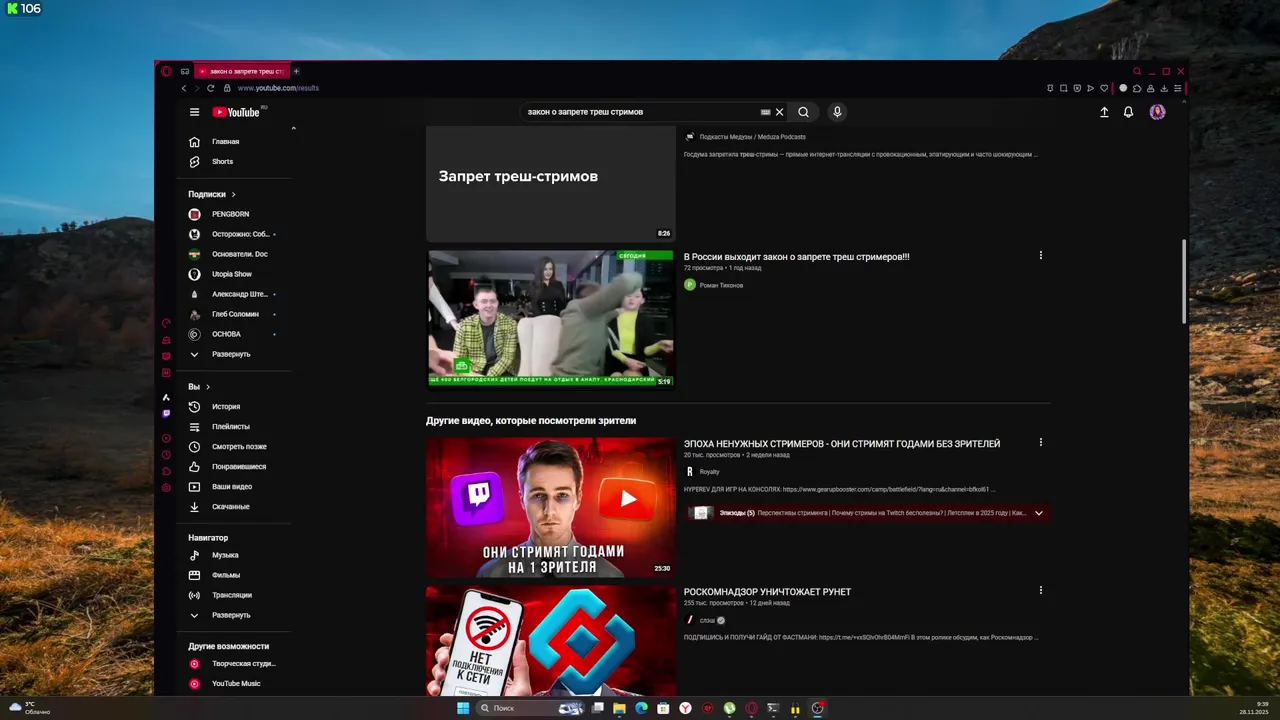Open File Explorer from taskbar

619,708
